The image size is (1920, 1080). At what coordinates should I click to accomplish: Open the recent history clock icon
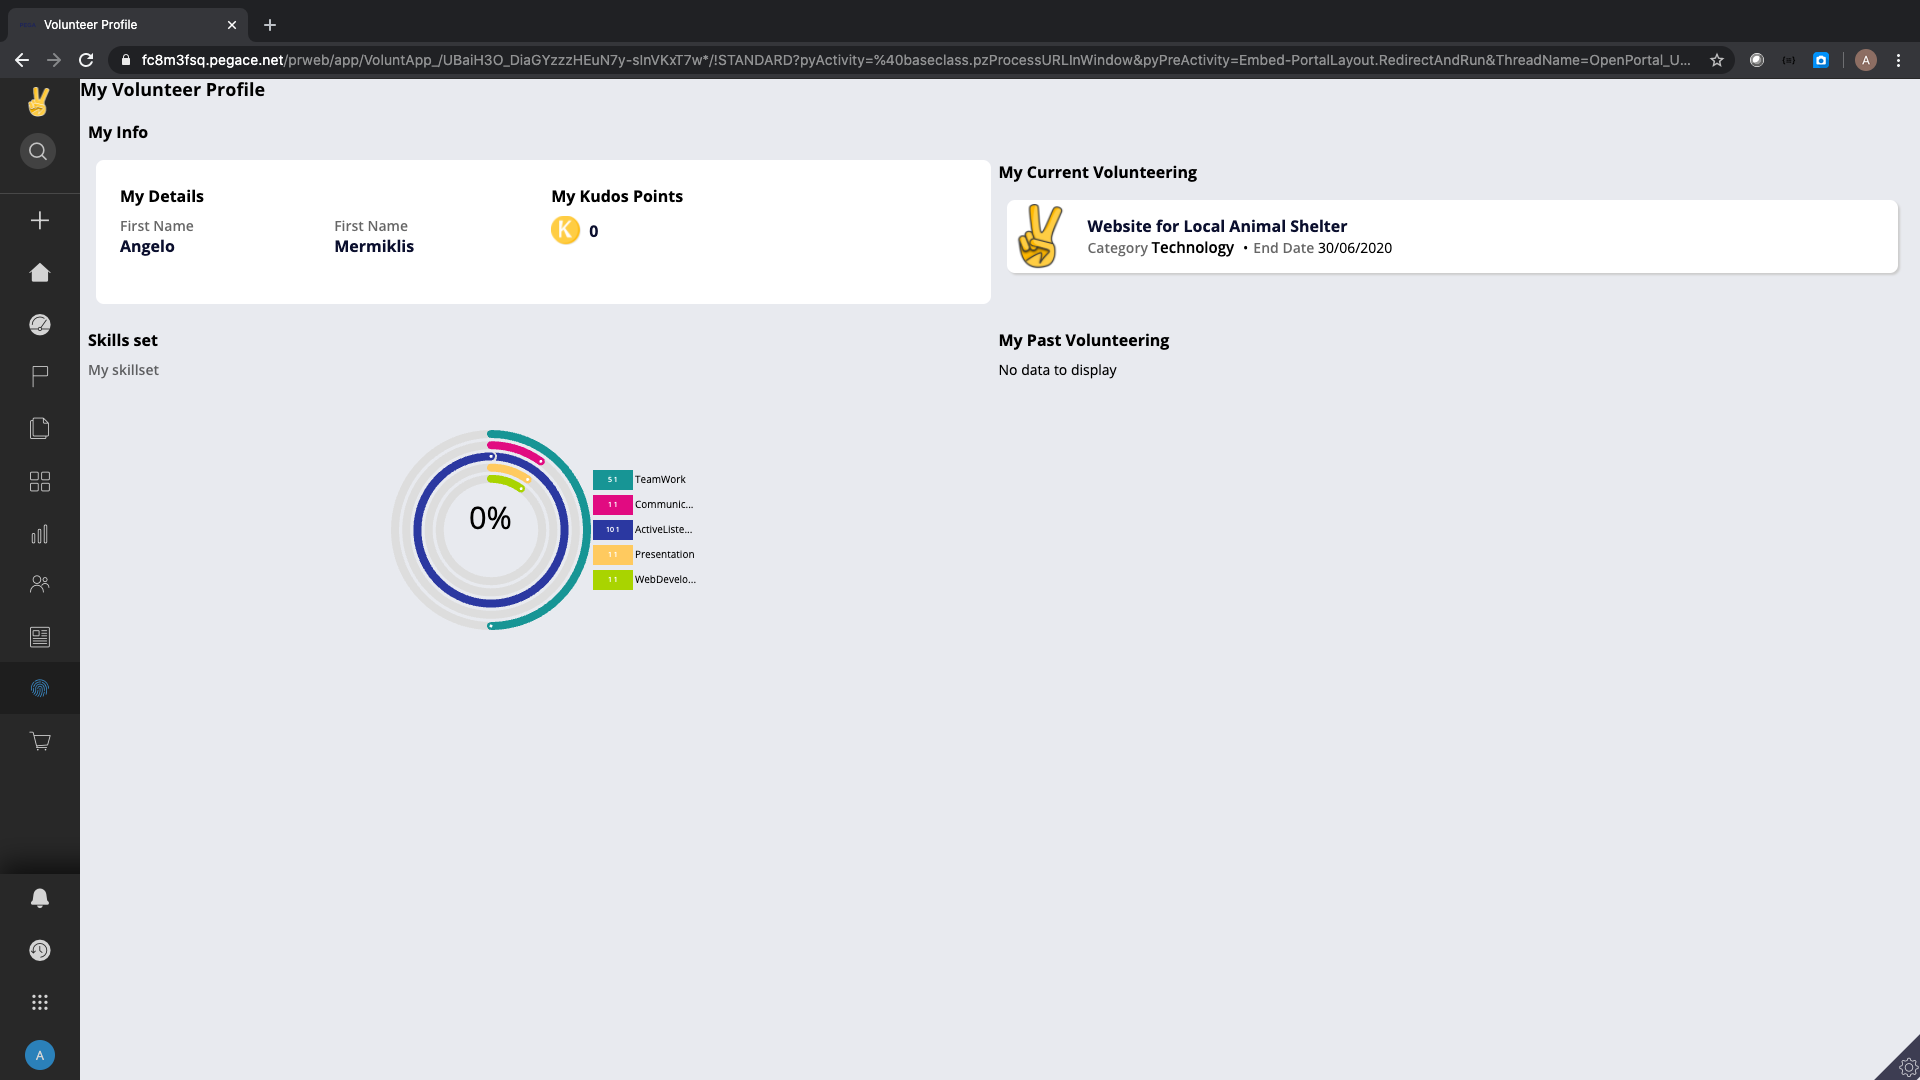click(x=40, y=950)
